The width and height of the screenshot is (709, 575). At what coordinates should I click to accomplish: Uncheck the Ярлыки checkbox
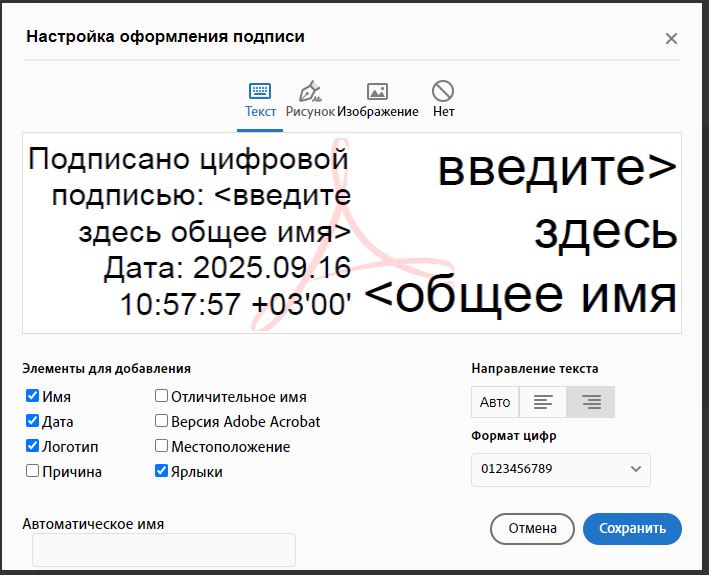pos(161,471)
